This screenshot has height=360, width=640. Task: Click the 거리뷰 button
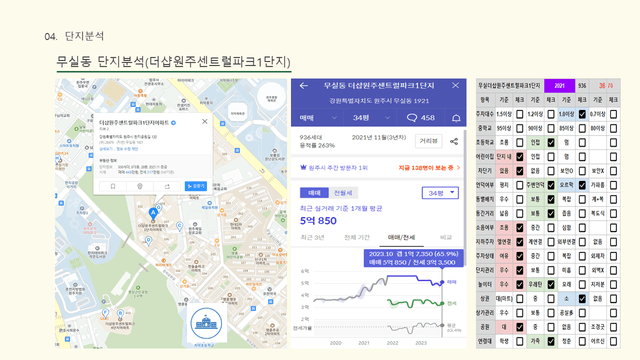[429, 141]
